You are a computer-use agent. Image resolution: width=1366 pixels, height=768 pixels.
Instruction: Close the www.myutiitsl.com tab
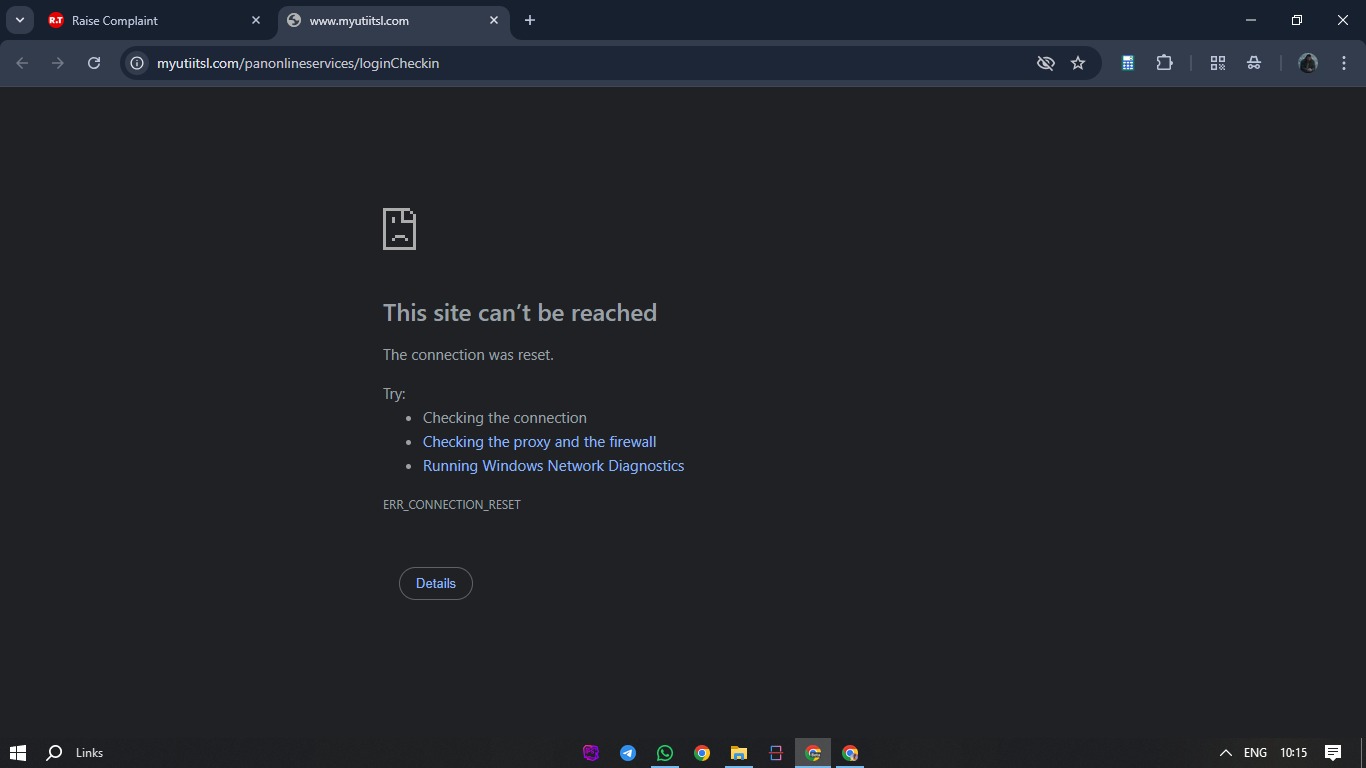click(494, 20)
